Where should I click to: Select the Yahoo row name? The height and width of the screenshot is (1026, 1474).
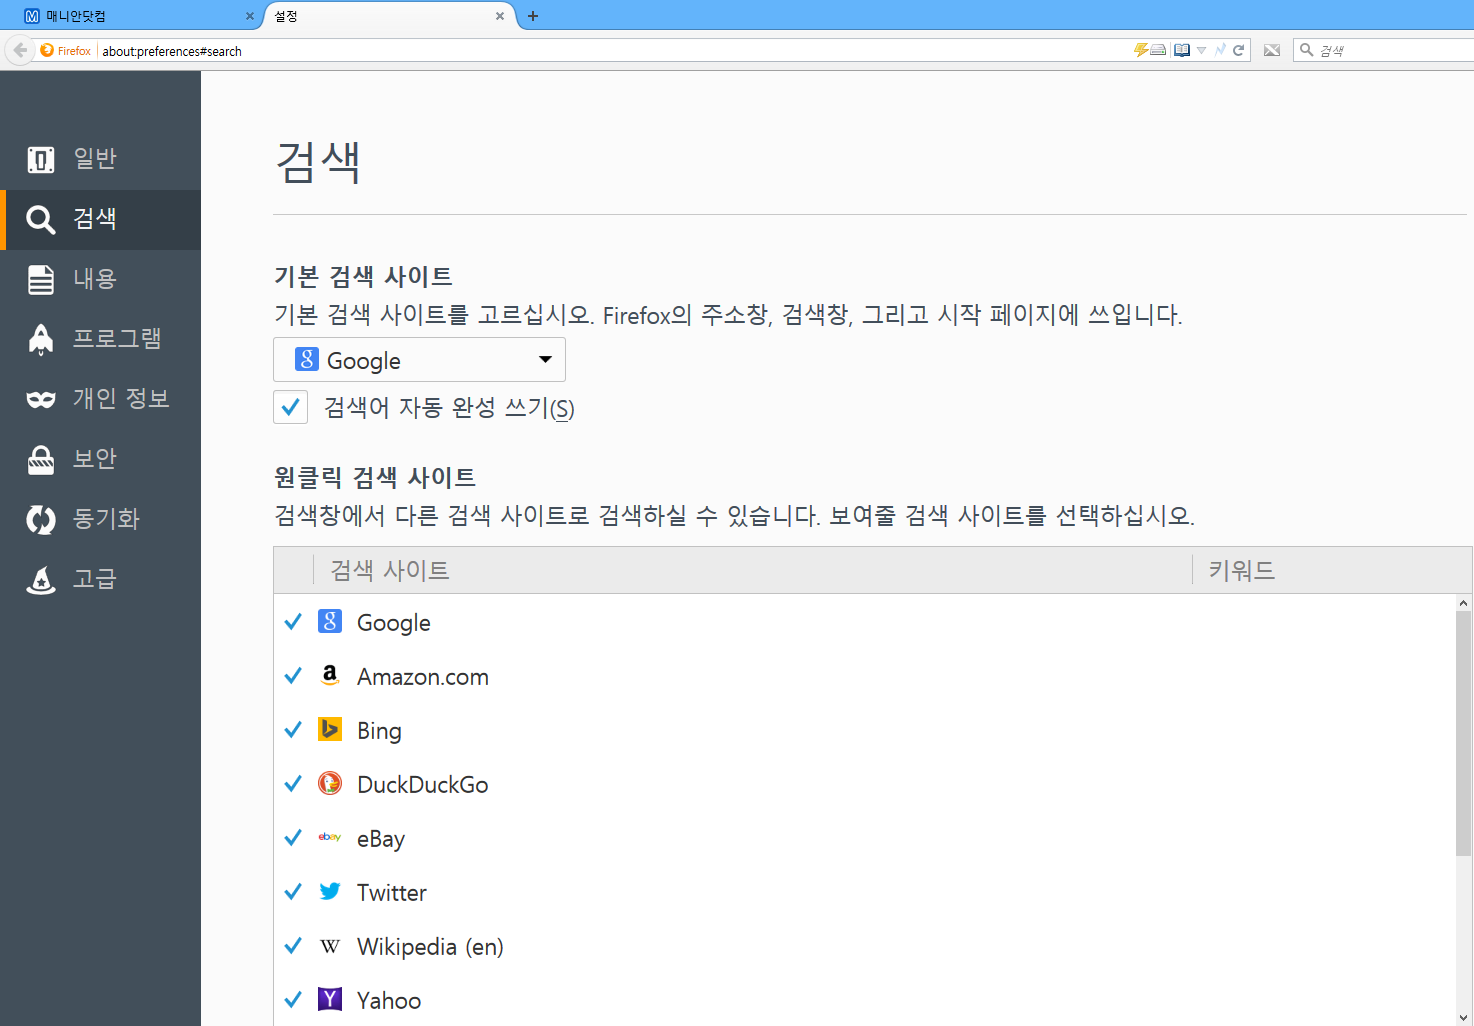tap(389, 1001)
